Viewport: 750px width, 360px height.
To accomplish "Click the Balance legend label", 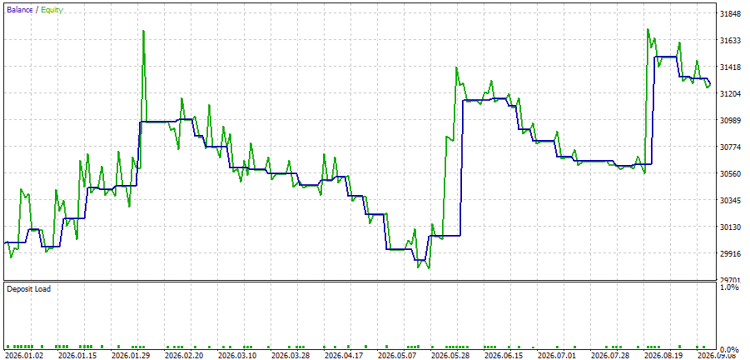I will pyautogui.click(x=19, y=10).
